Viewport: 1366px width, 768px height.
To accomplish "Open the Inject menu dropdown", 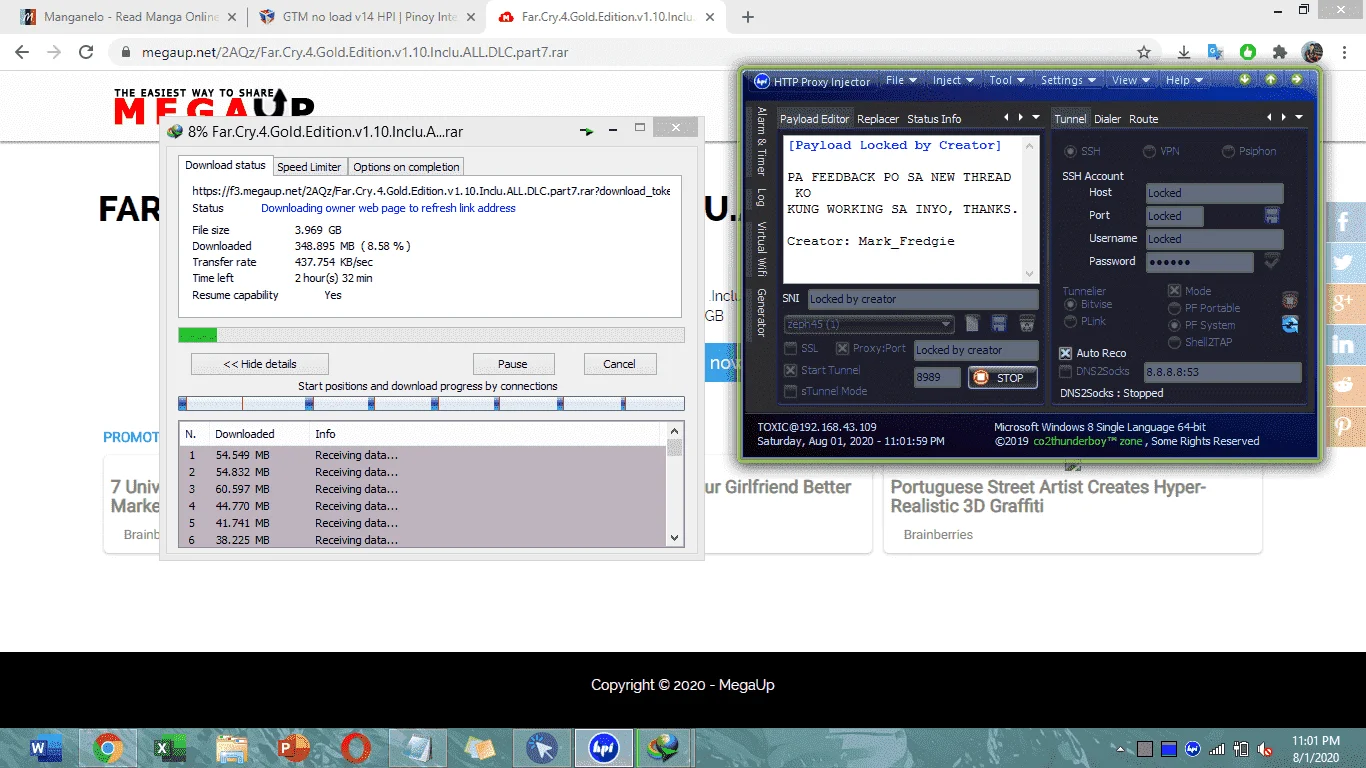I will [x=953, y=80].
